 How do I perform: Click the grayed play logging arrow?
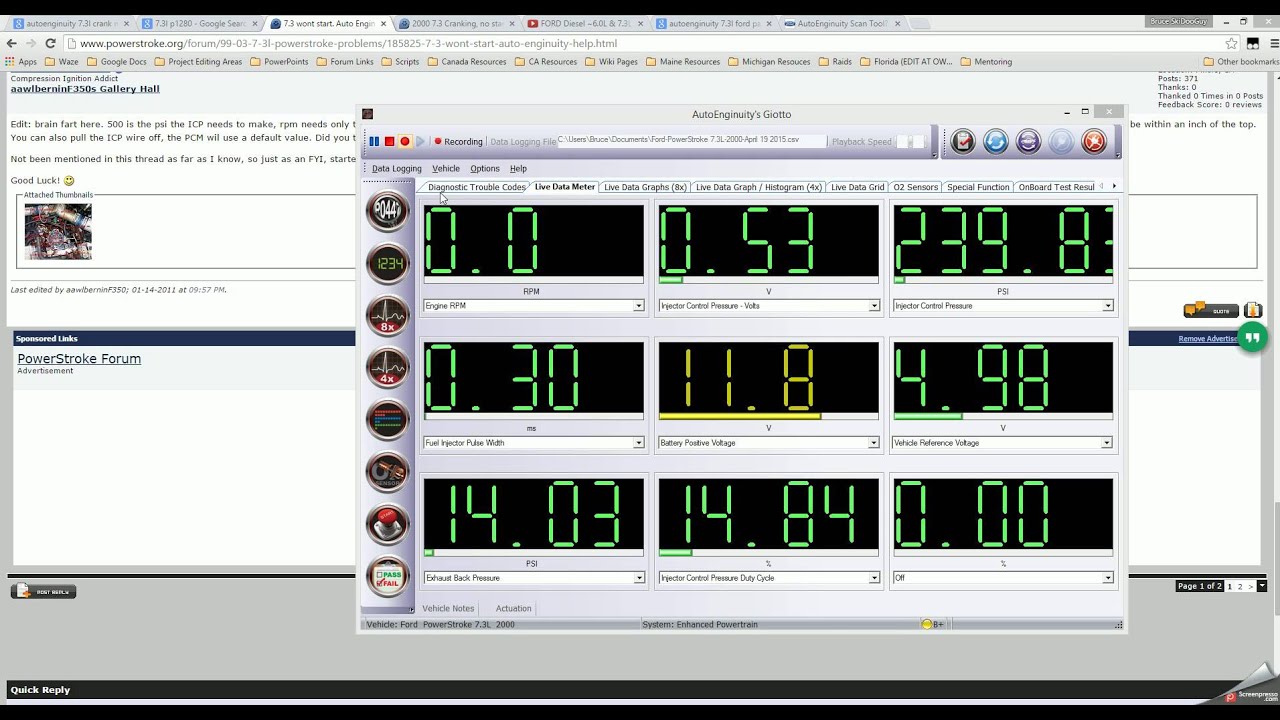[x=420, y=142]
